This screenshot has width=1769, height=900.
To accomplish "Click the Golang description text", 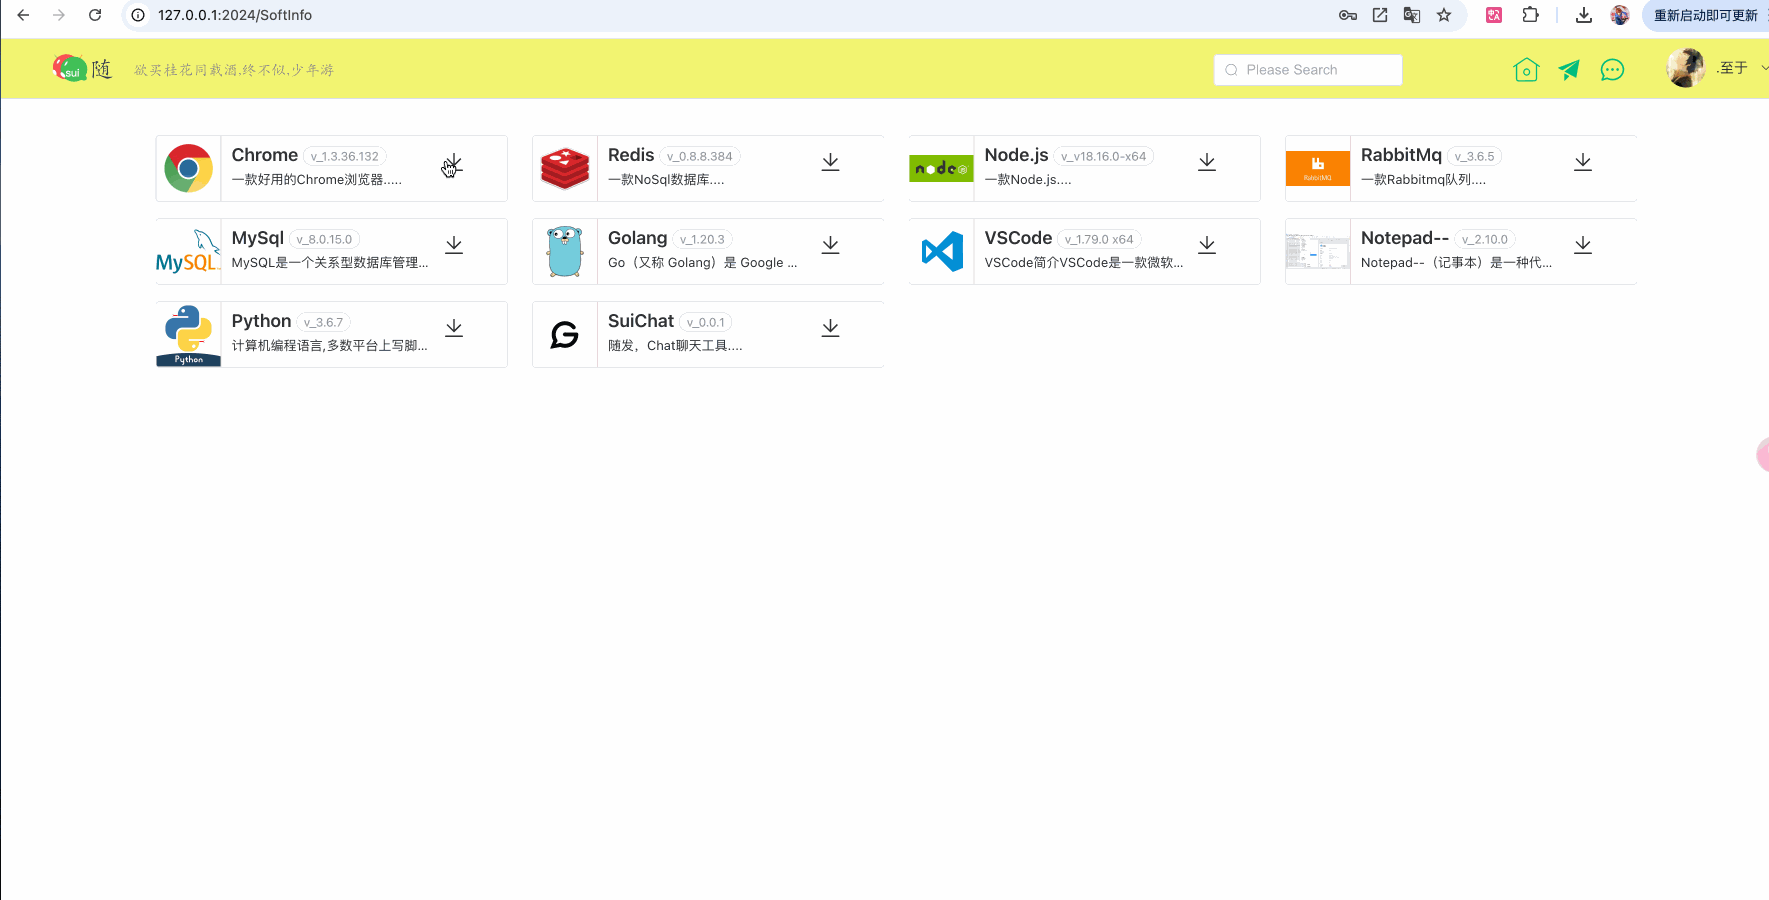I will pyautogui.click(x=703, y=263).
